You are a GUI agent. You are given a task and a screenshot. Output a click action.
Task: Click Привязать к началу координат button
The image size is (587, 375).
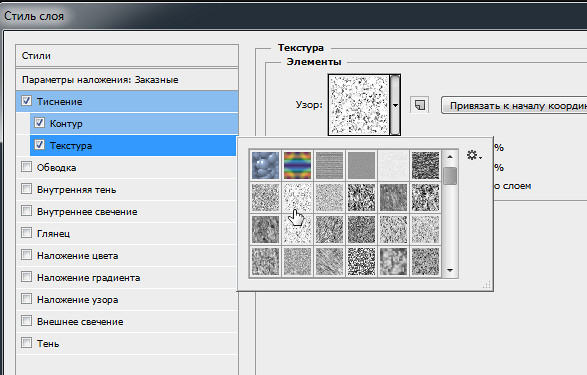[514, 106]
